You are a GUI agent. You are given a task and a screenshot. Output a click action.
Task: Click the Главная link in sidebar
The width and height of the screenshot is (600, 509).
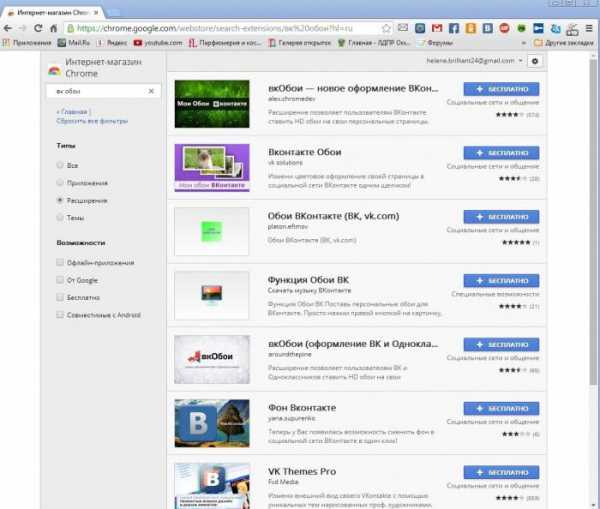tap(74, 112)
